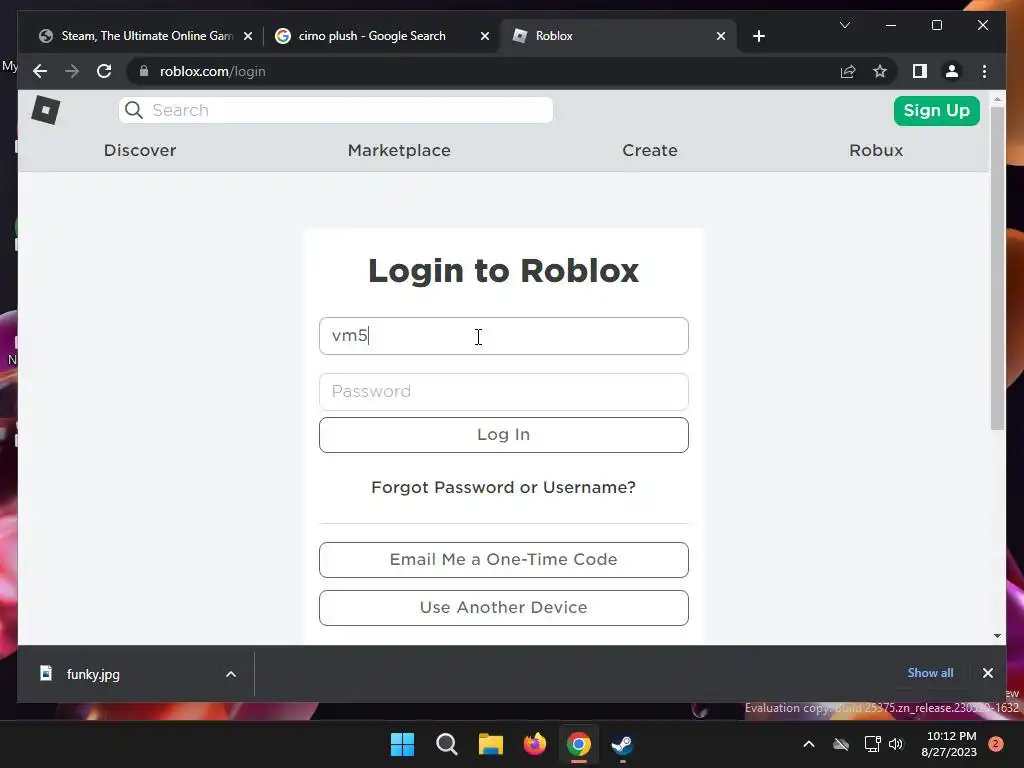Focus the username field containing vm5
The width and height of the screenshot is (1024, 768).
tap(504, 336)
